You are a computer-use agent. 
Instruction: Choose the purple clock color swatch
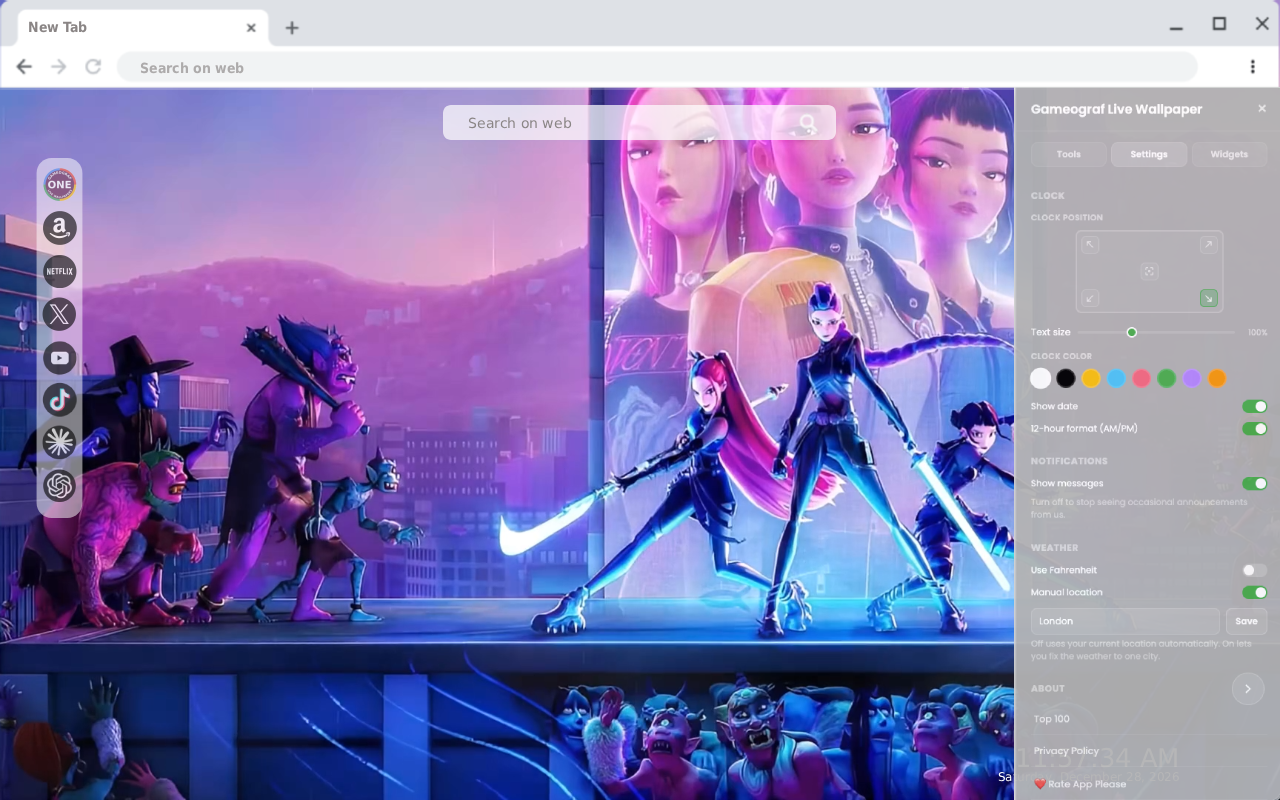click(x=1192, y=378)
